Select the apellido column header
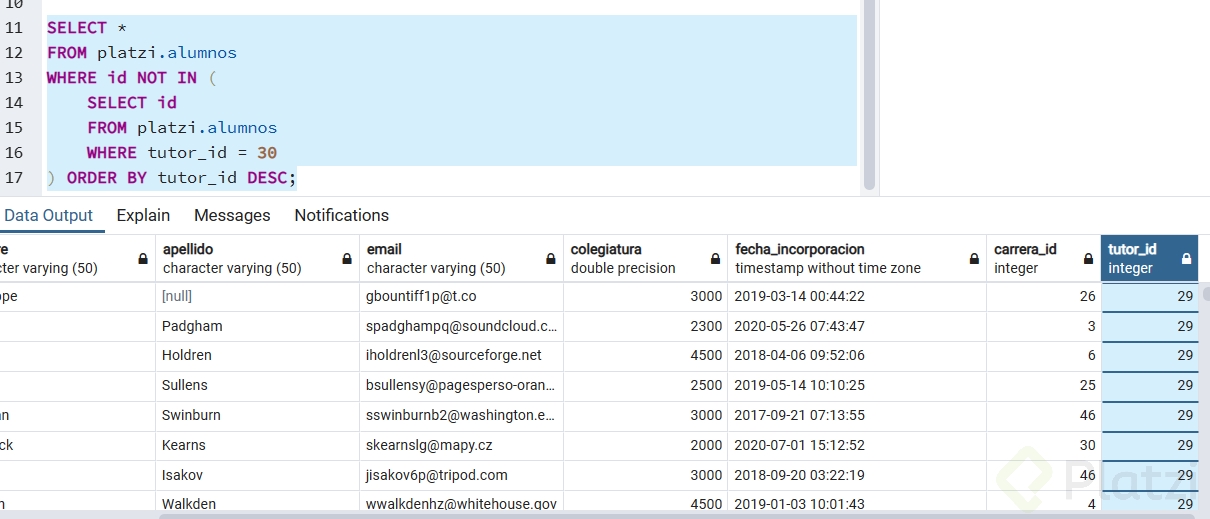Viewport: 1210px width, 519px height. click(x=258, y=258)
